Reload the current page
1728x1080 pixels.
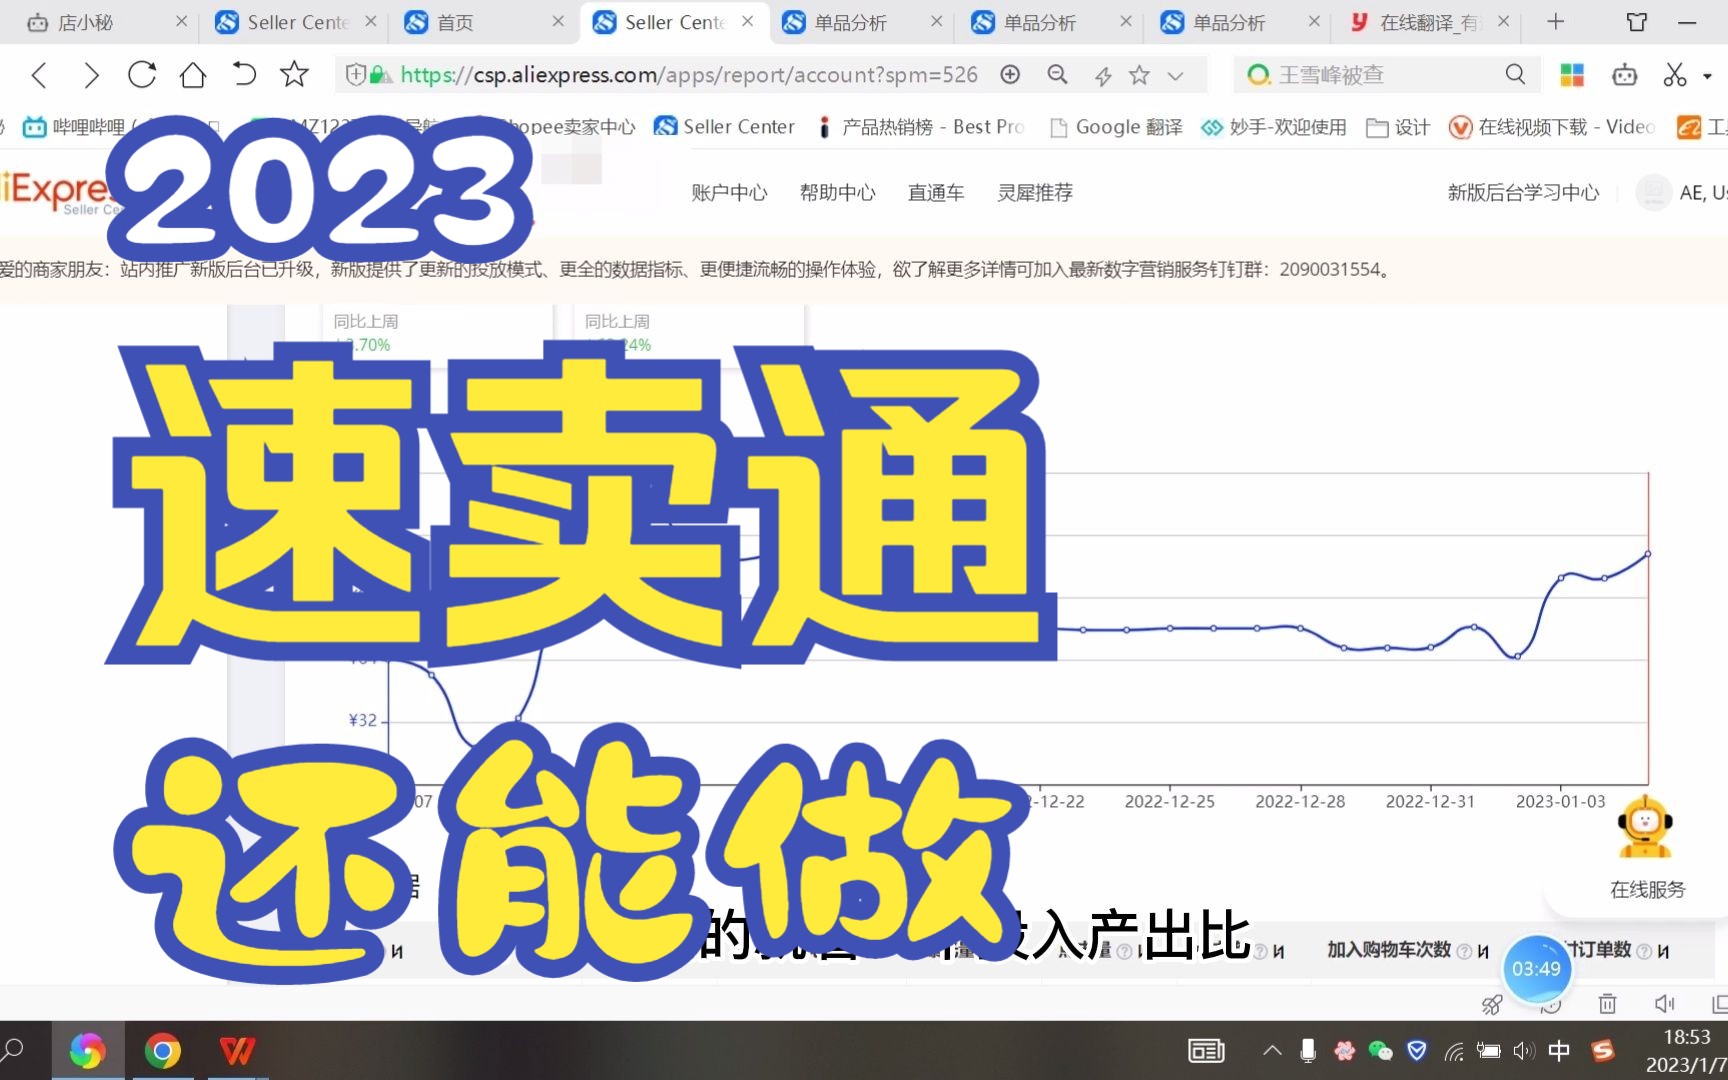(142, 75)
